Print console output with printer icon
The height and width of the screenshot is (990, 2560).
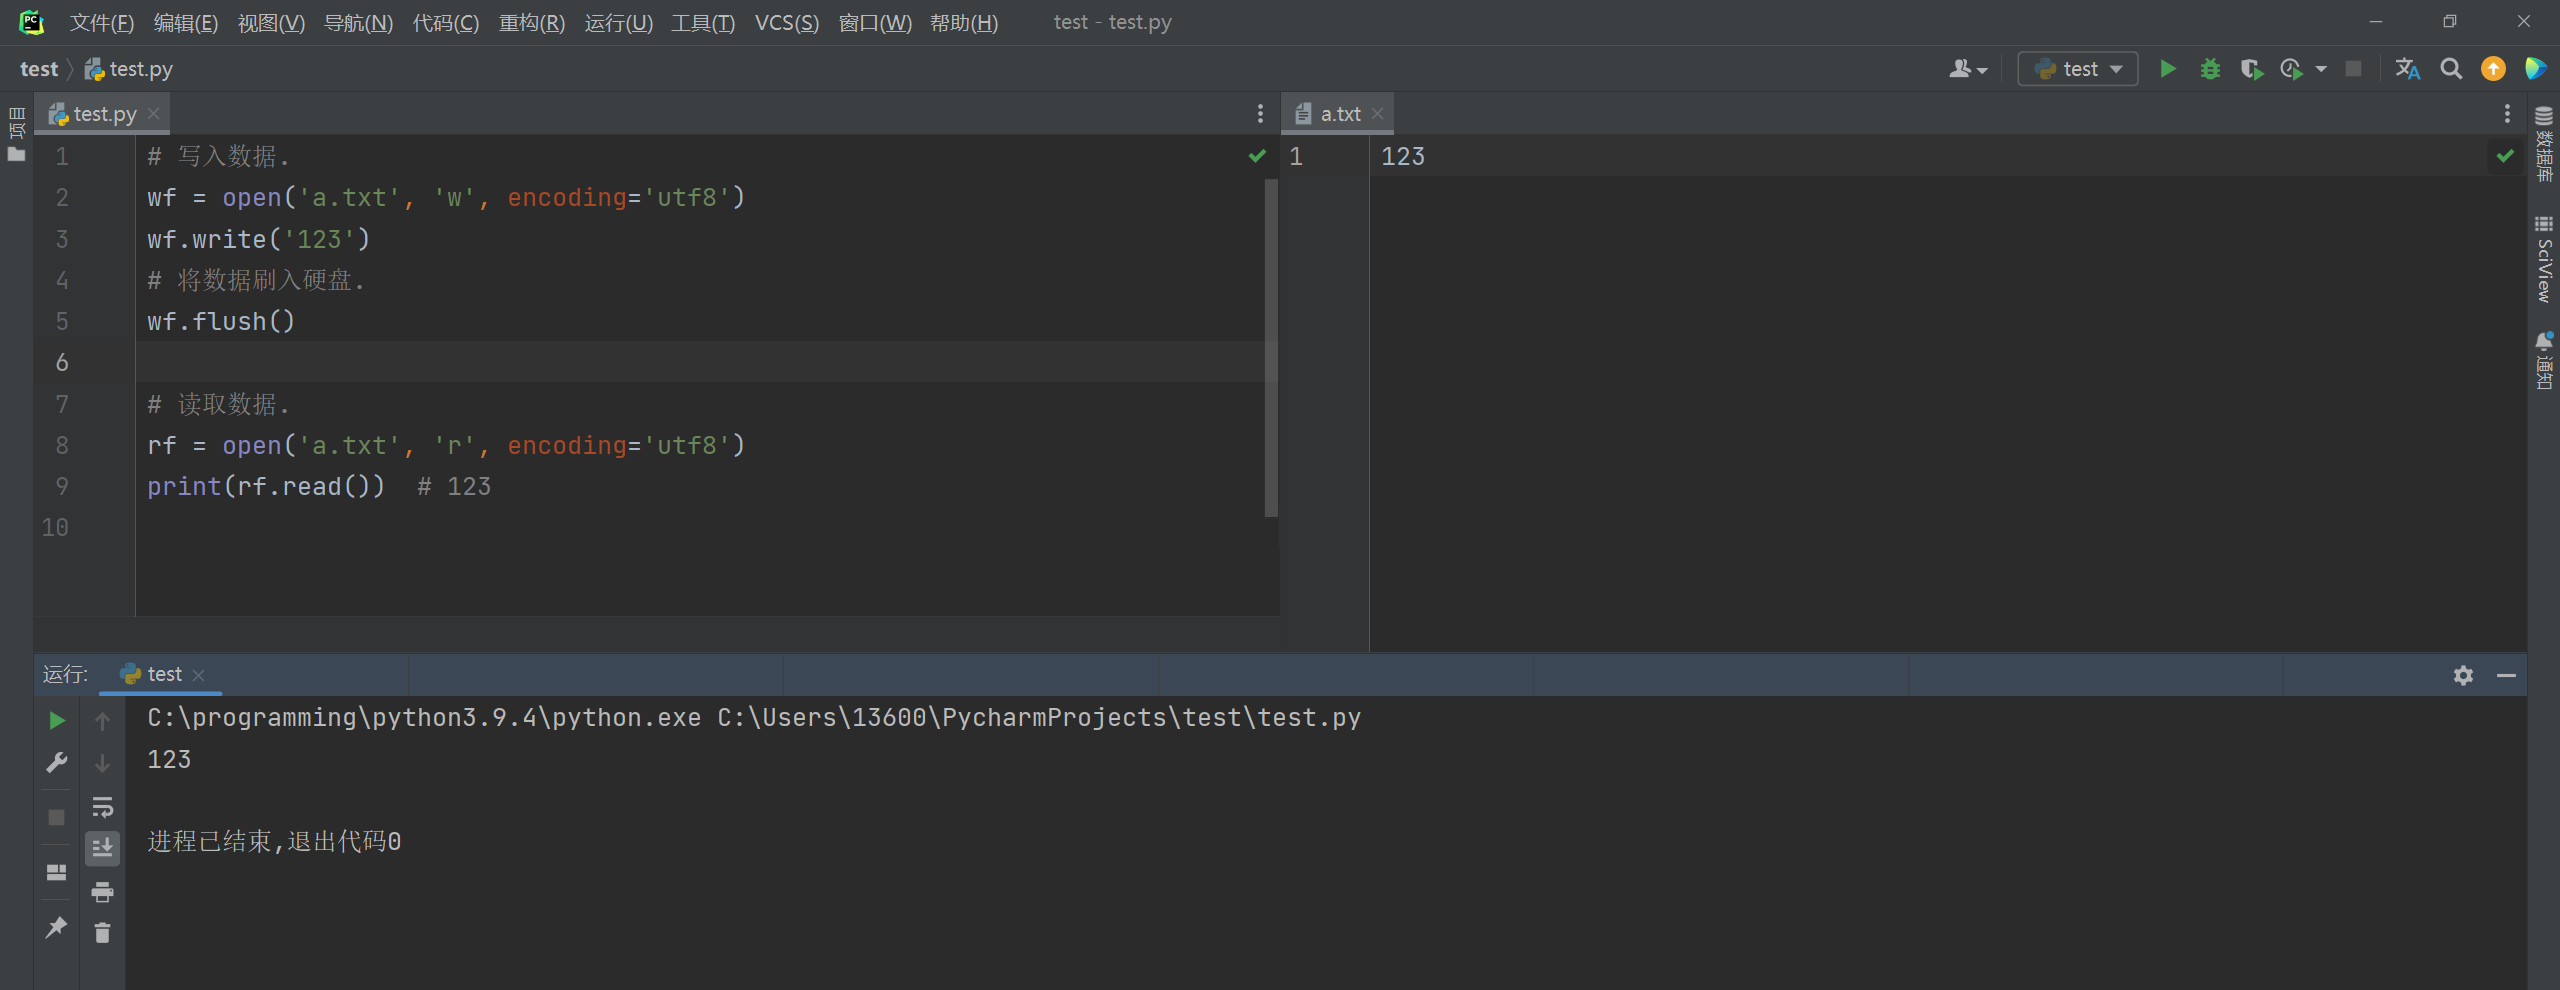click(x=102, y=891)
